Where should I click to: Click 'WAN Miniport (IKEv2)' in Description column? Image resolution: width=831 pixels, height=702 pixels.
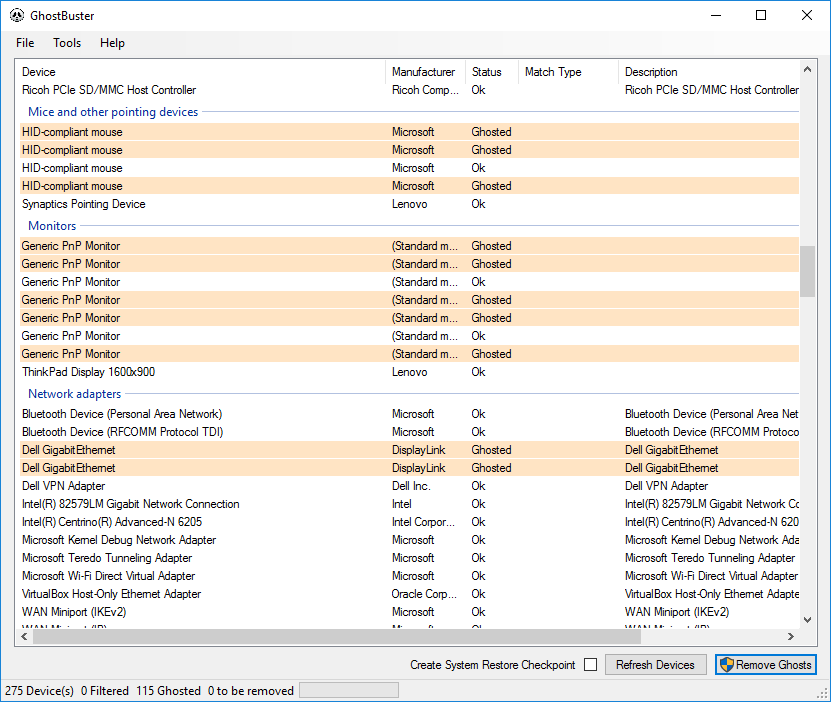[x=677, y=612]
